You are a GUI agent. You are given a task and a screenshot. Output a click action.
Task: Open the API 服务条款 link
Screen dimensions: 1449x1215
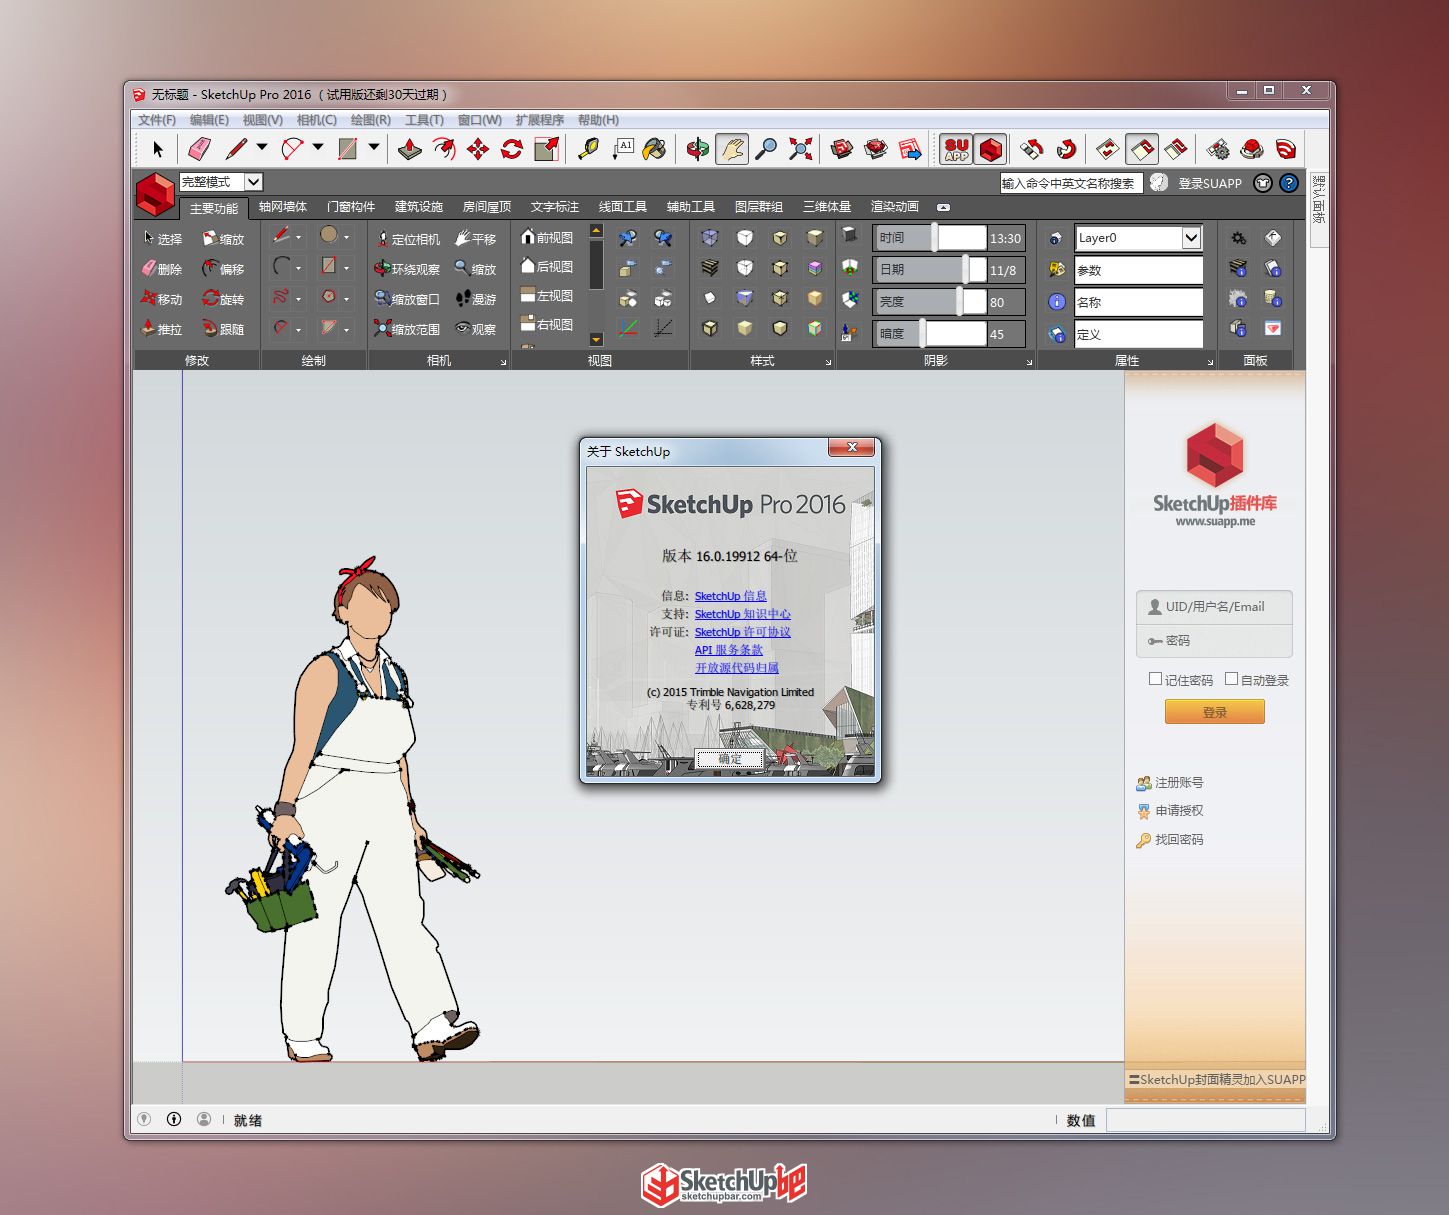tap(728, 650)
